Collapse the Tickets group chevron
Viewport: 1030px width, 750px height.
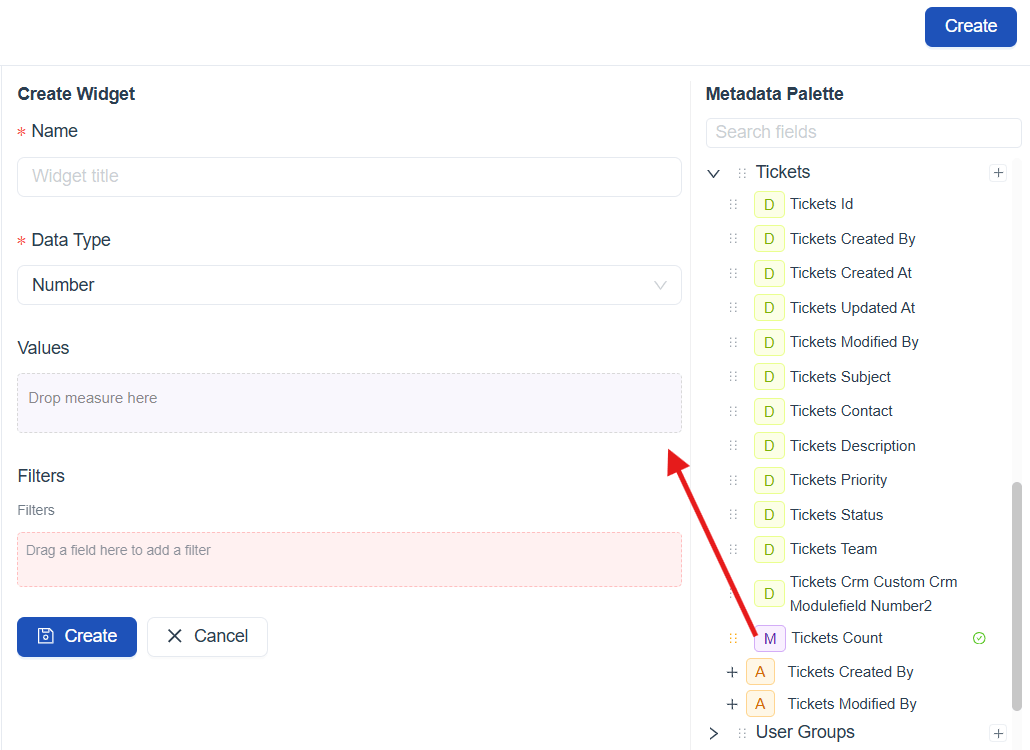click(x=713, y=173)
